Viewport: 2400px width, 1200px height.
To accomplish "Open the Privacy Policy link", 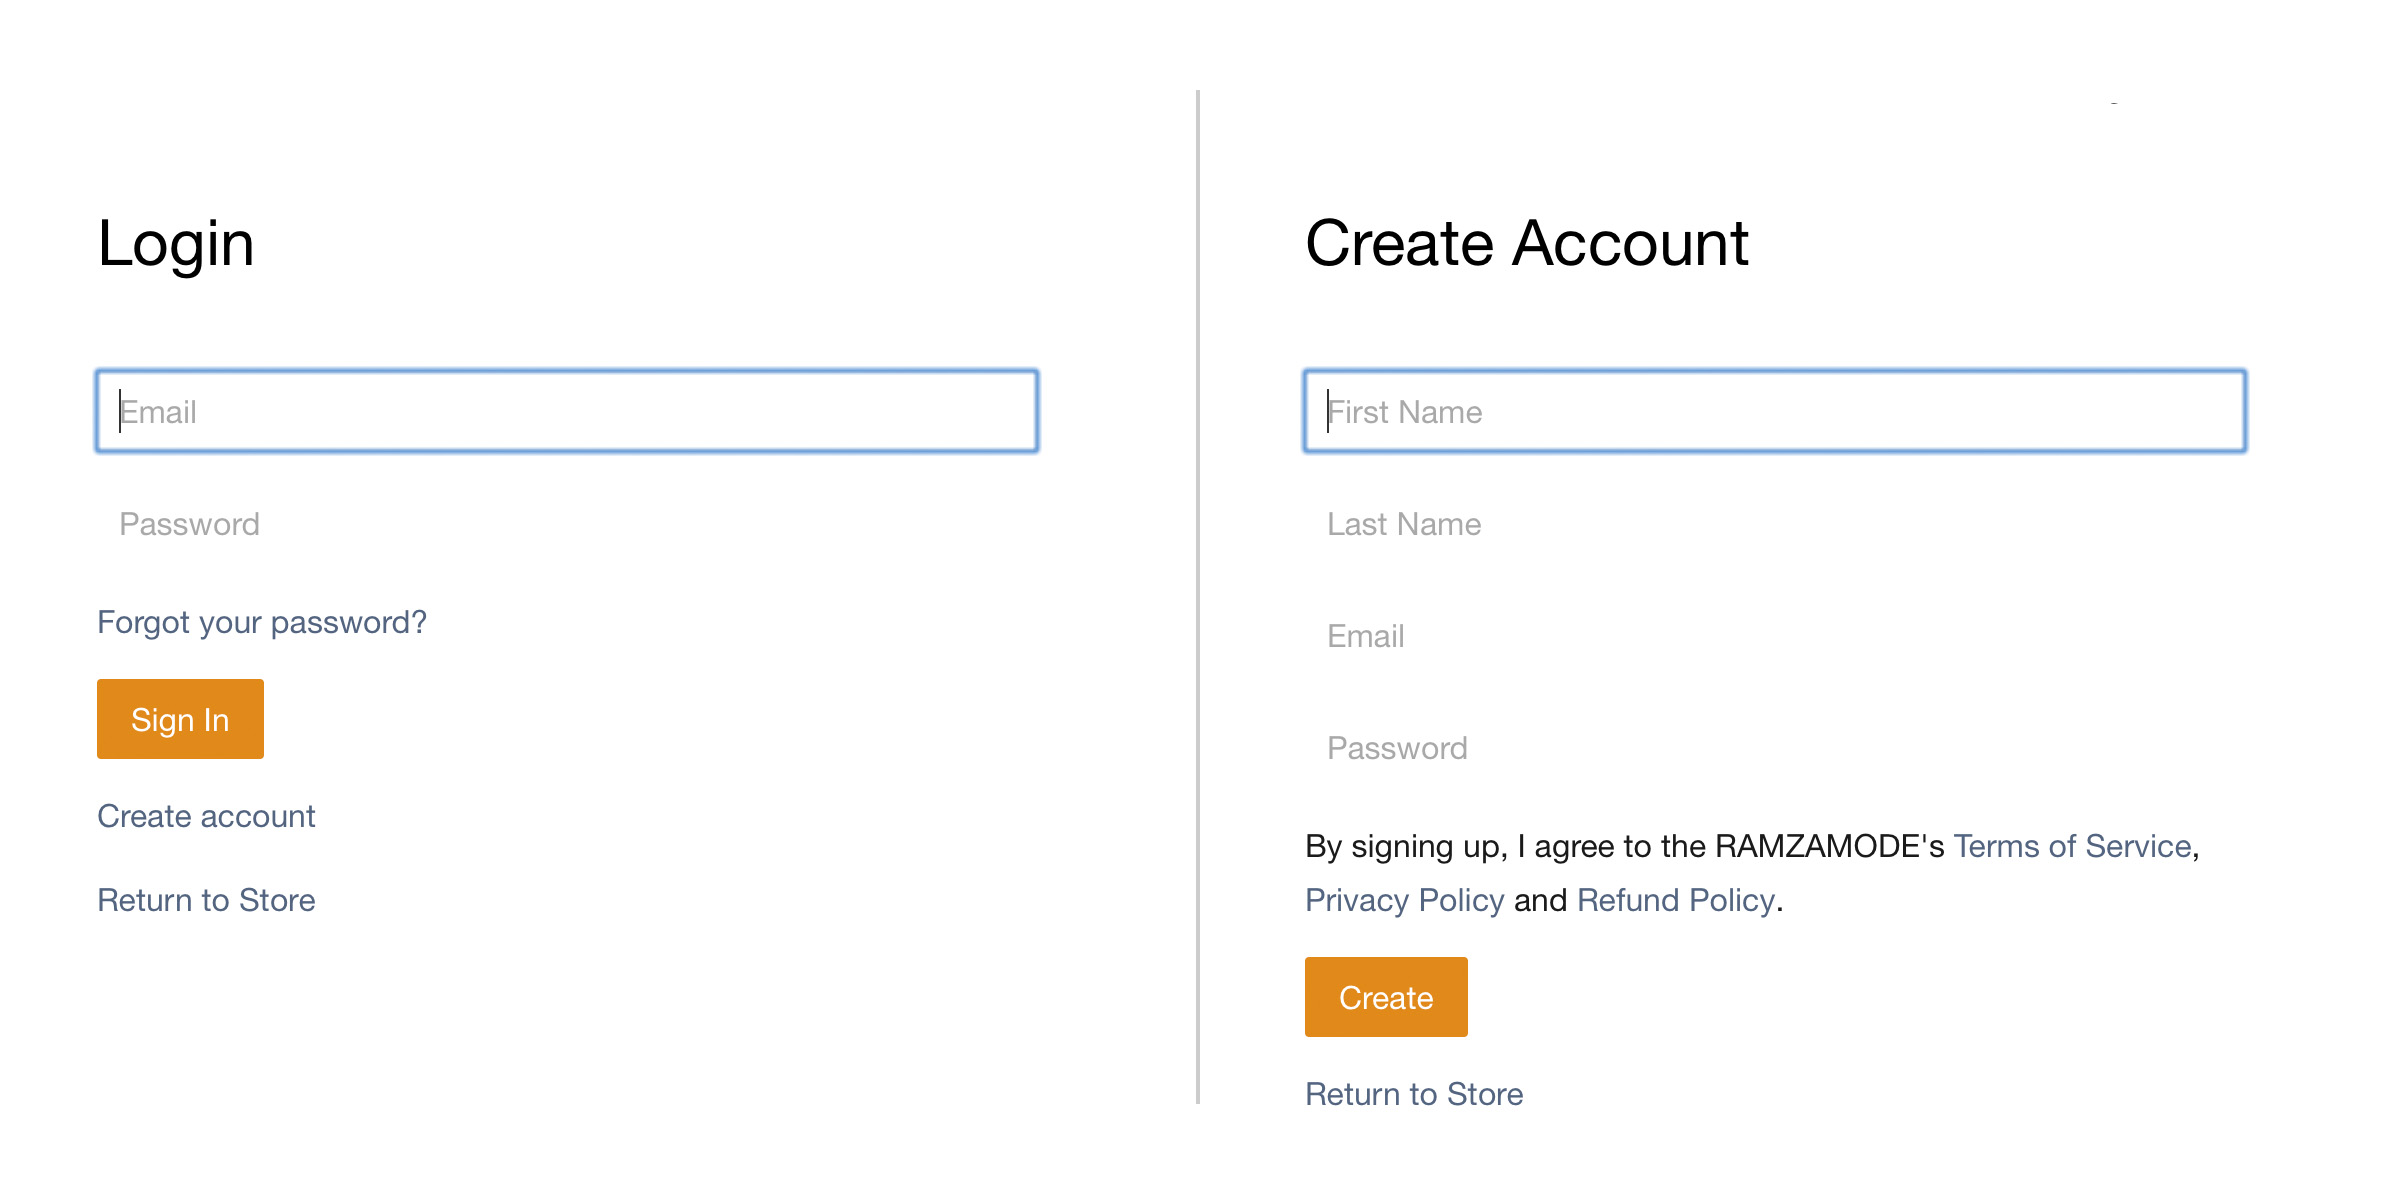I will [1405, 900].
